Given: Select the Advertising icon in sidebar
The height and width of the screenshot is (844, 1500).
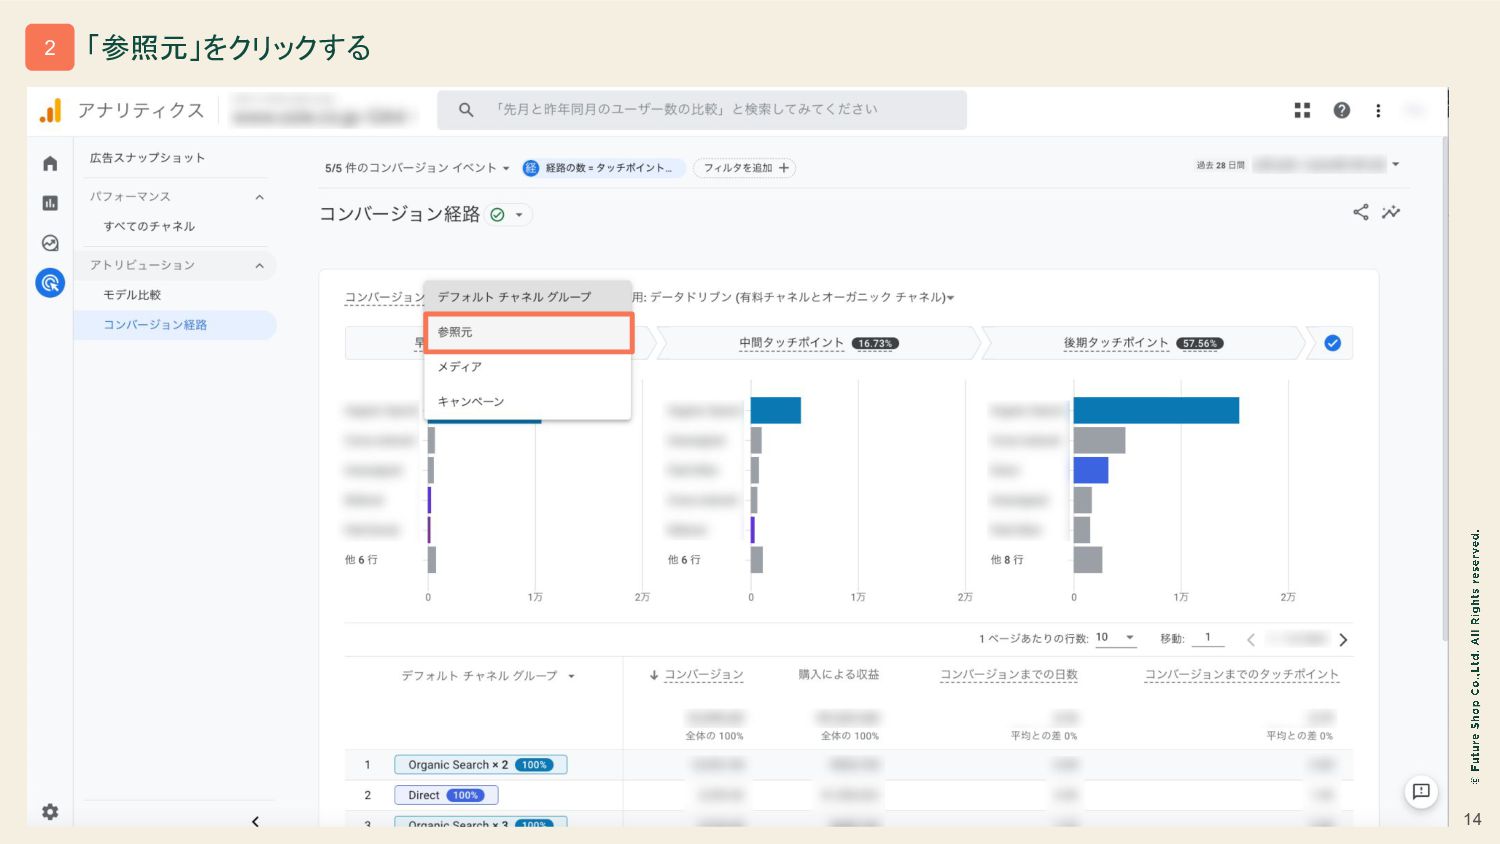Looking at the screenshot, I should point(50,283).
